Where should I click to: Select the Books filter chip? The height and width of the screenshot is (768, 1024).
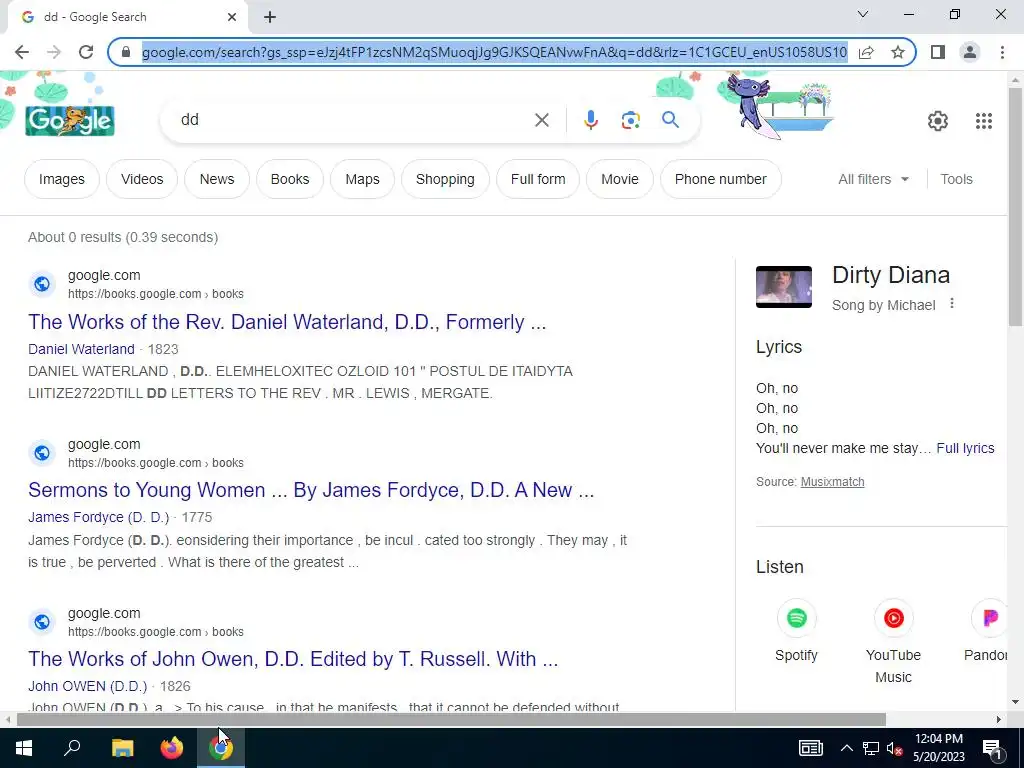290,179
